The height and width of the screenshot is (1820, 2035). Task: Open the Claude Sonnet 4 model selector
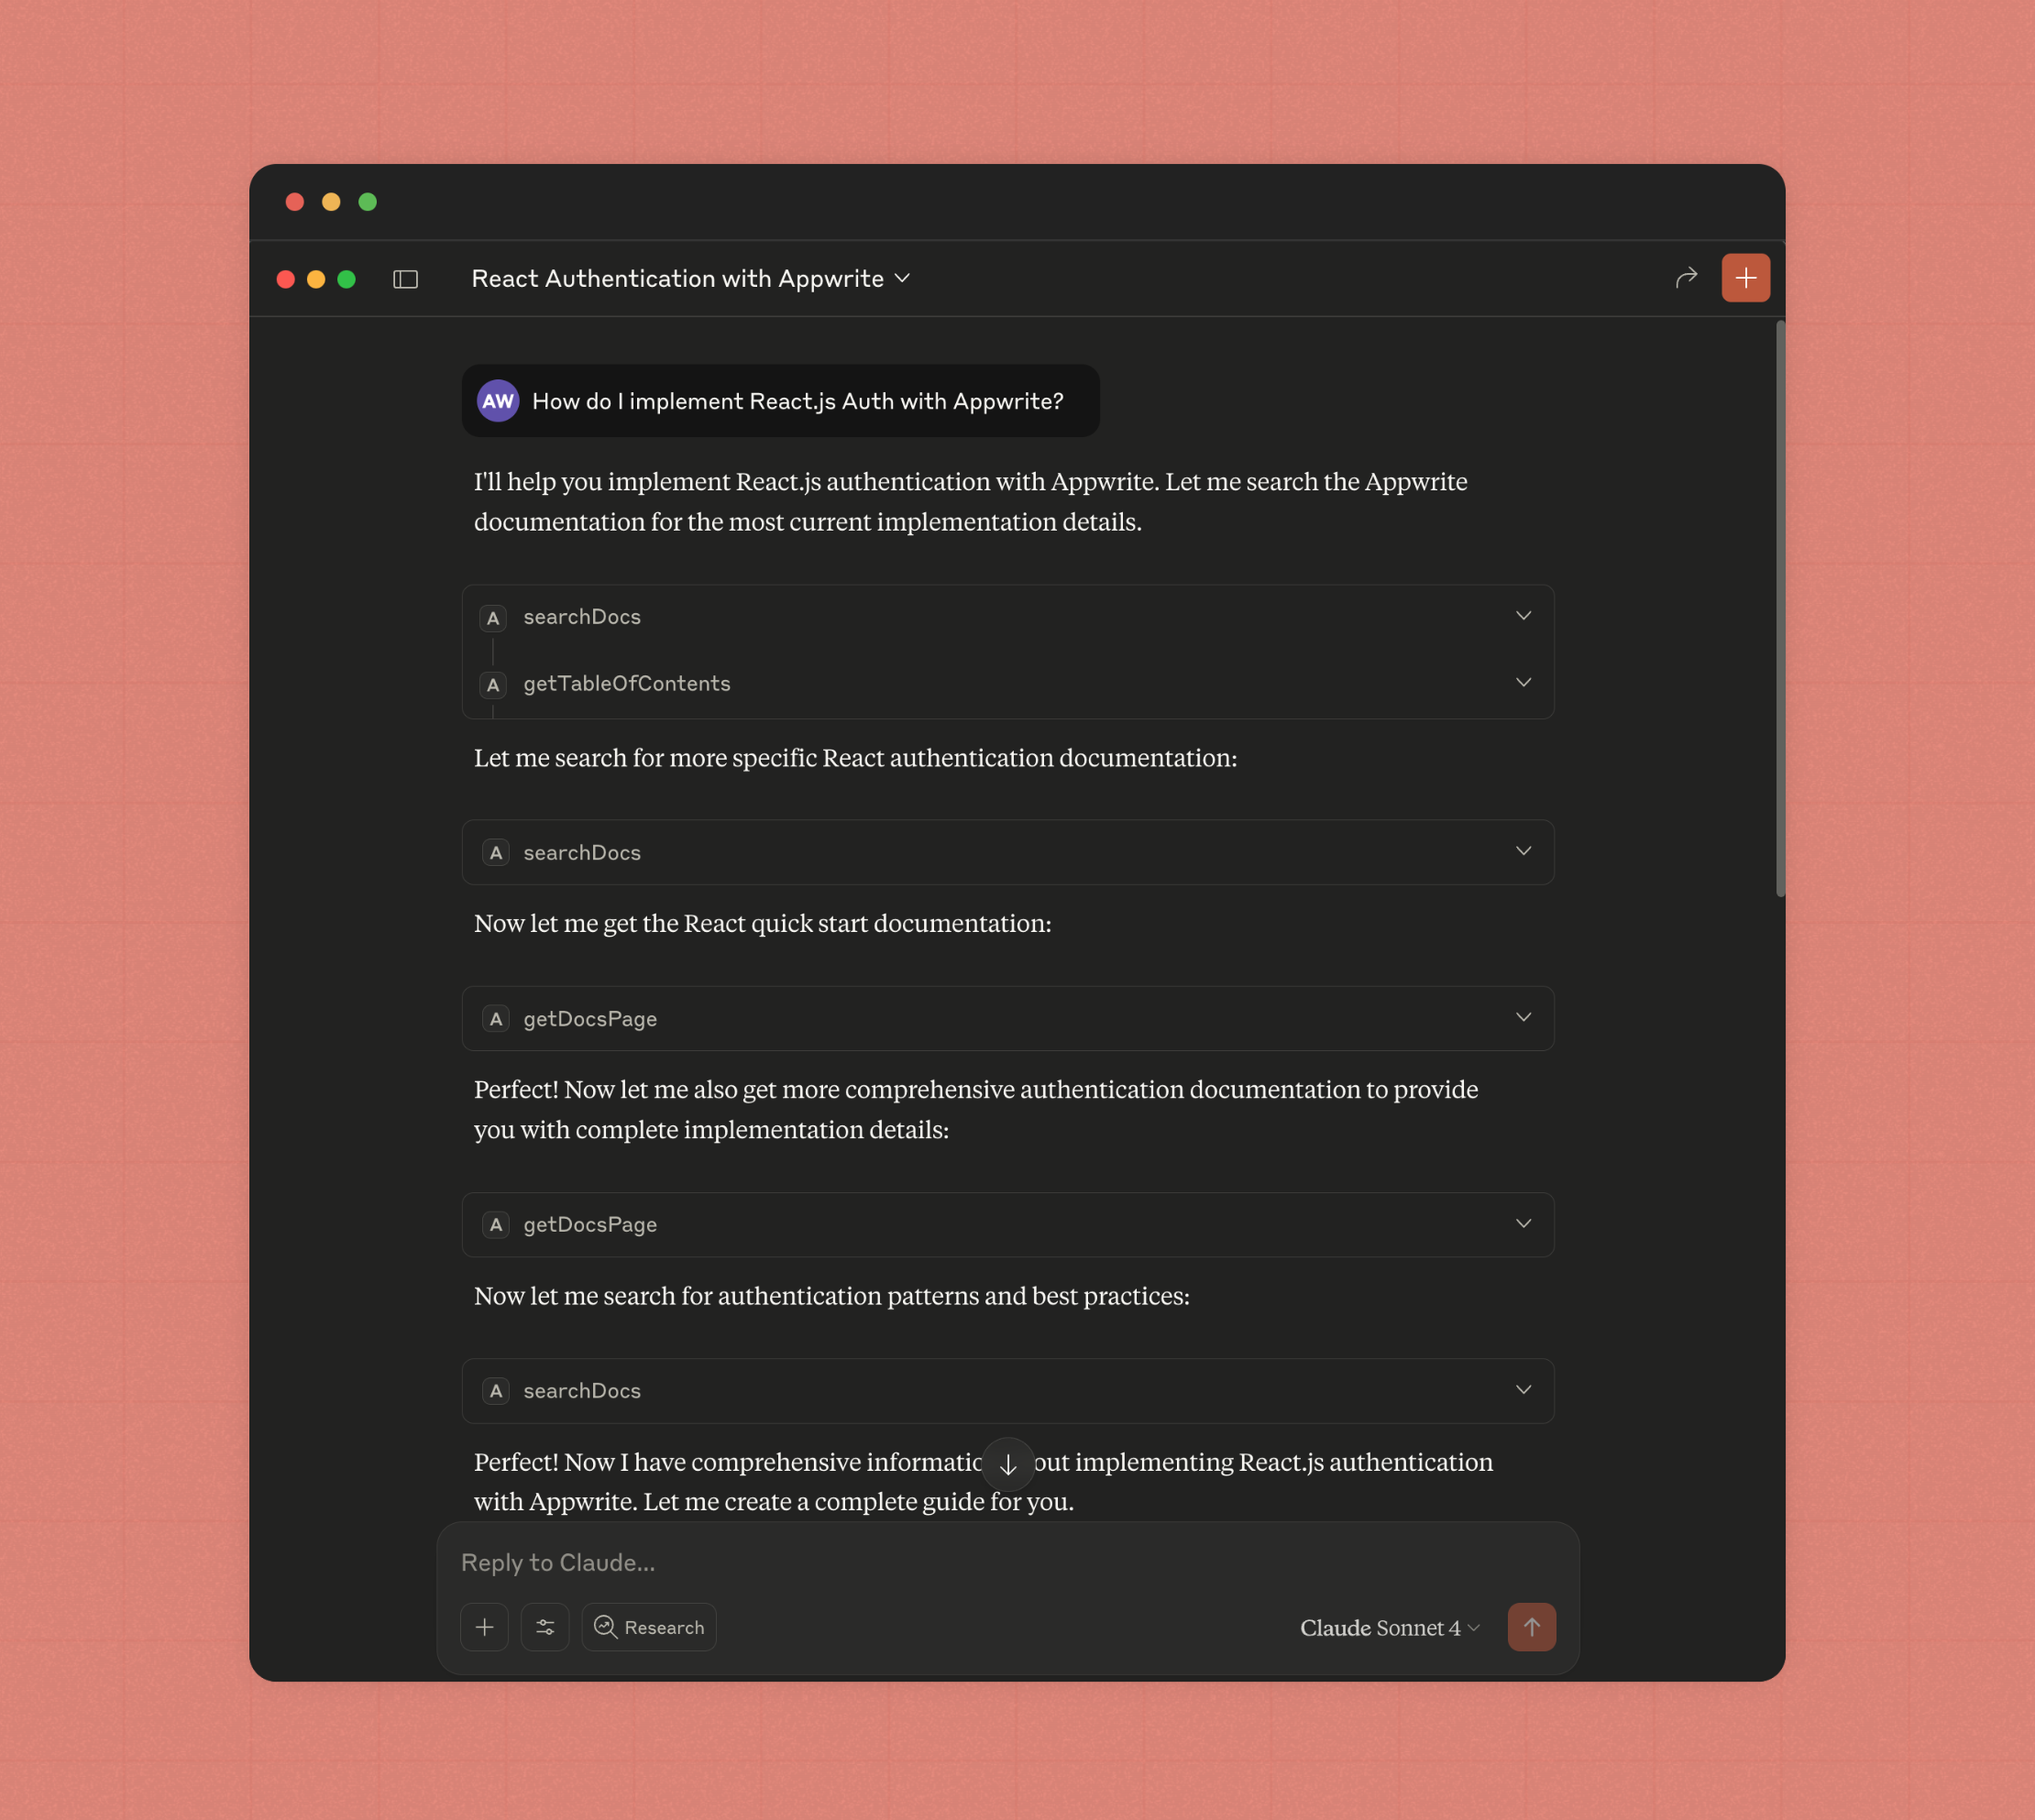(1389, 1628)
